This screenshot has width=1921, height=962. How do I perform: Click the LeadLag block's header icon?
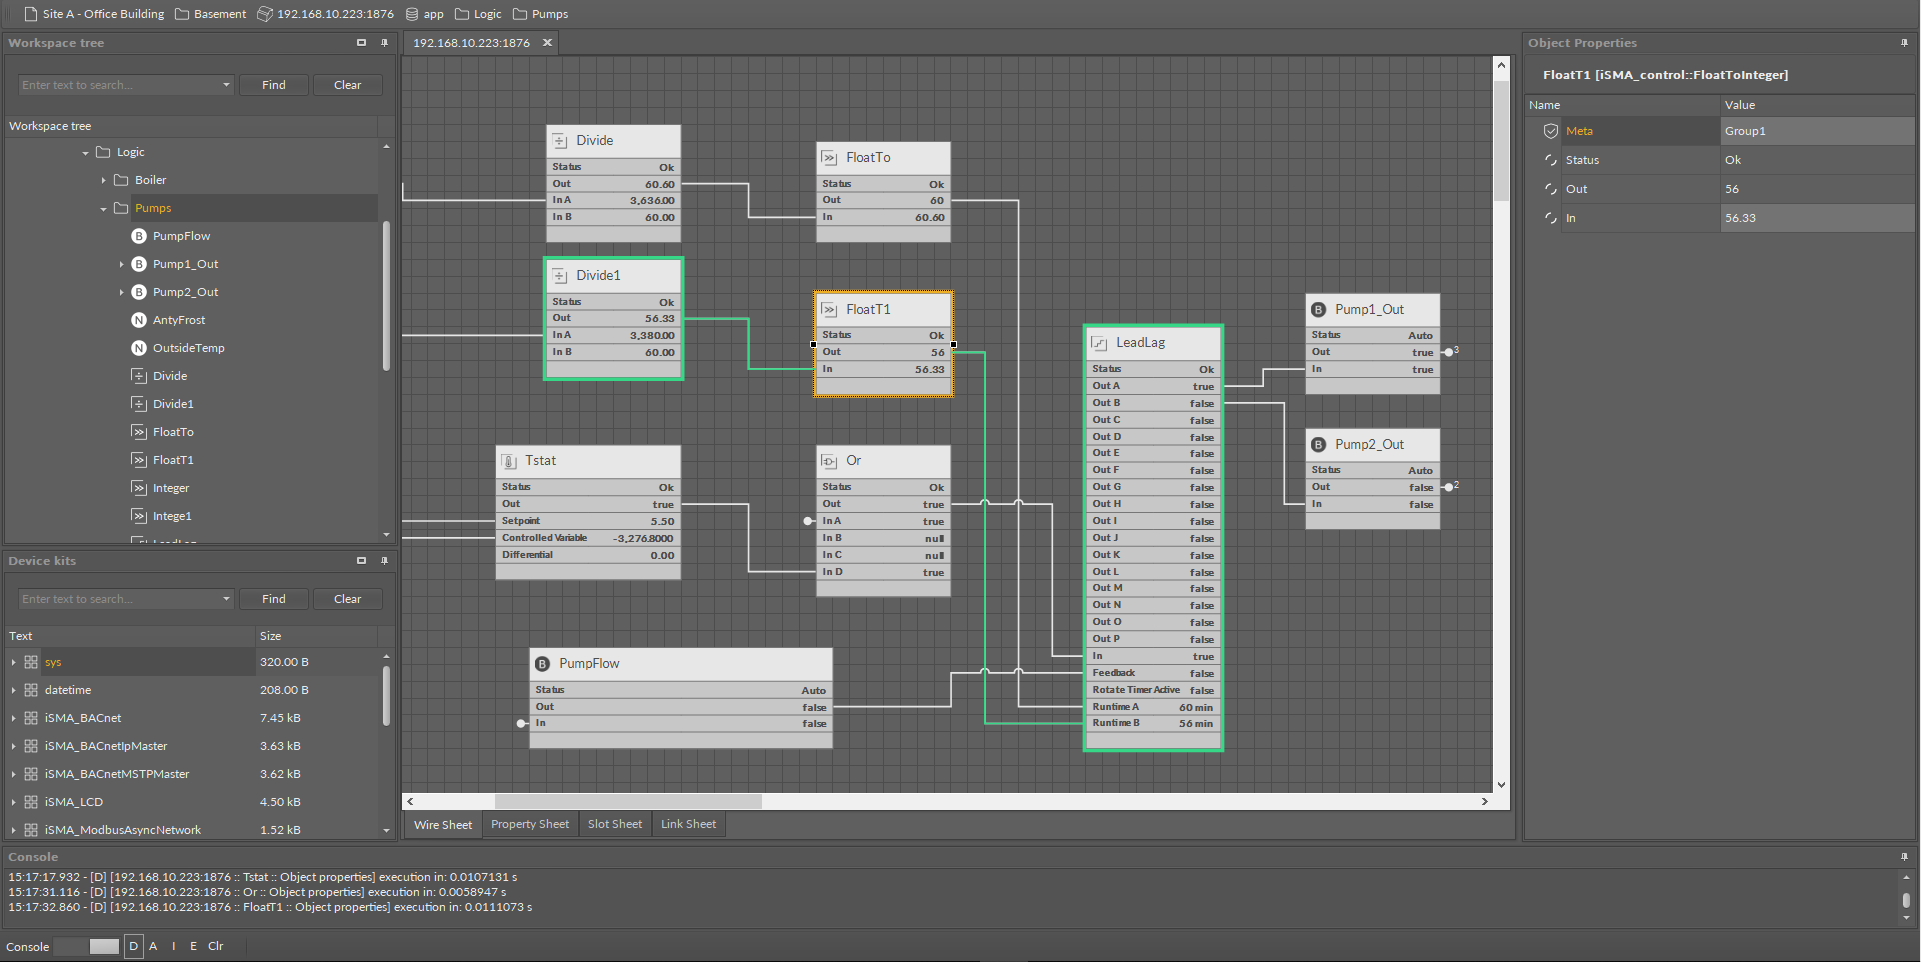pyautogui.click(x=1101, y=343)
